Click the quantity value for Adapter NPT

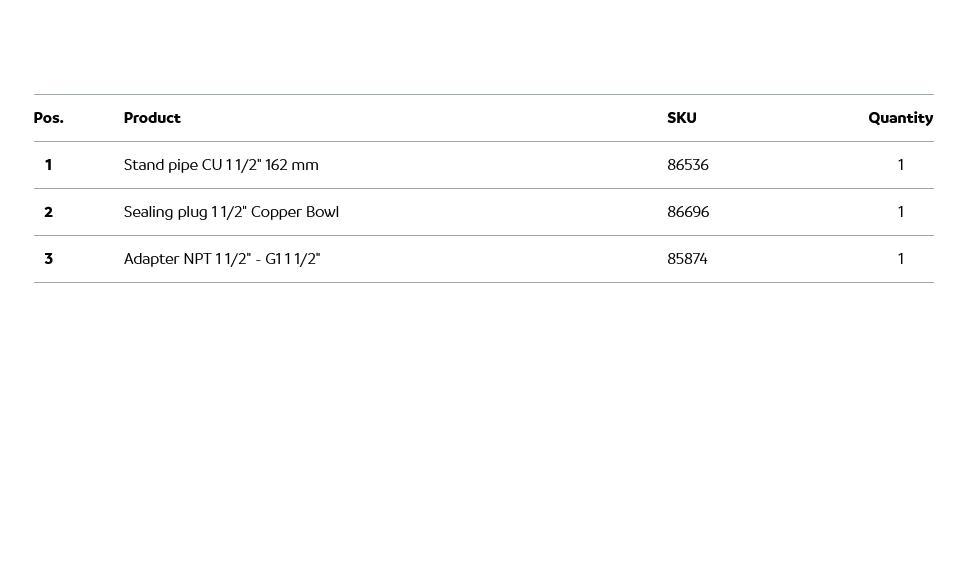pos(900,259)
